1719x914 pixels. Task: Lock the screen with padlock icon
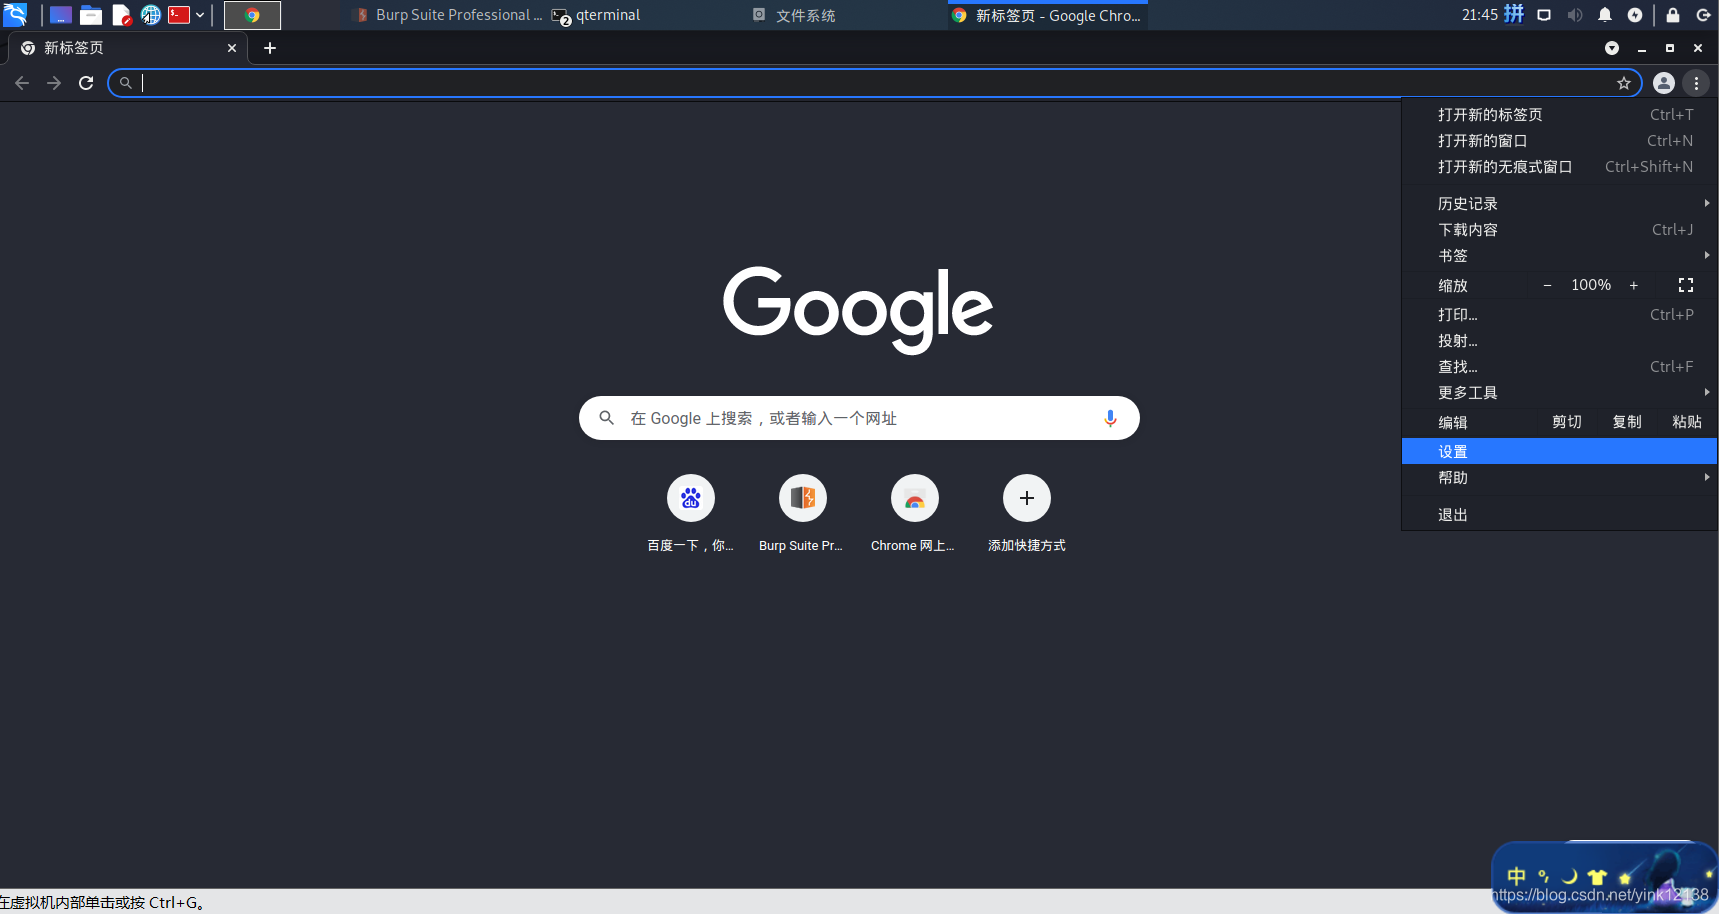pyautogui.click(x=1673, y=15)
